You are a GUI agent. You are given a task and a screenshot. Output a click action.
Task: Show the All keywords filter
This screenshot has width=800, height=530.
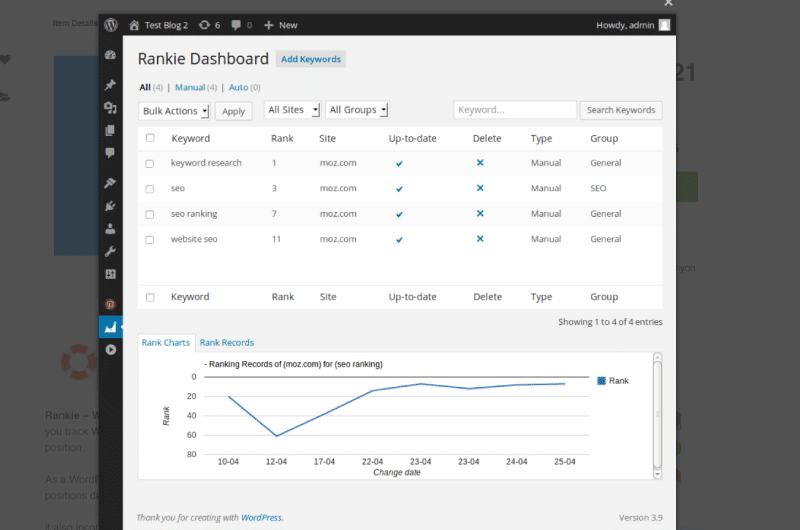tap(145, 87)
